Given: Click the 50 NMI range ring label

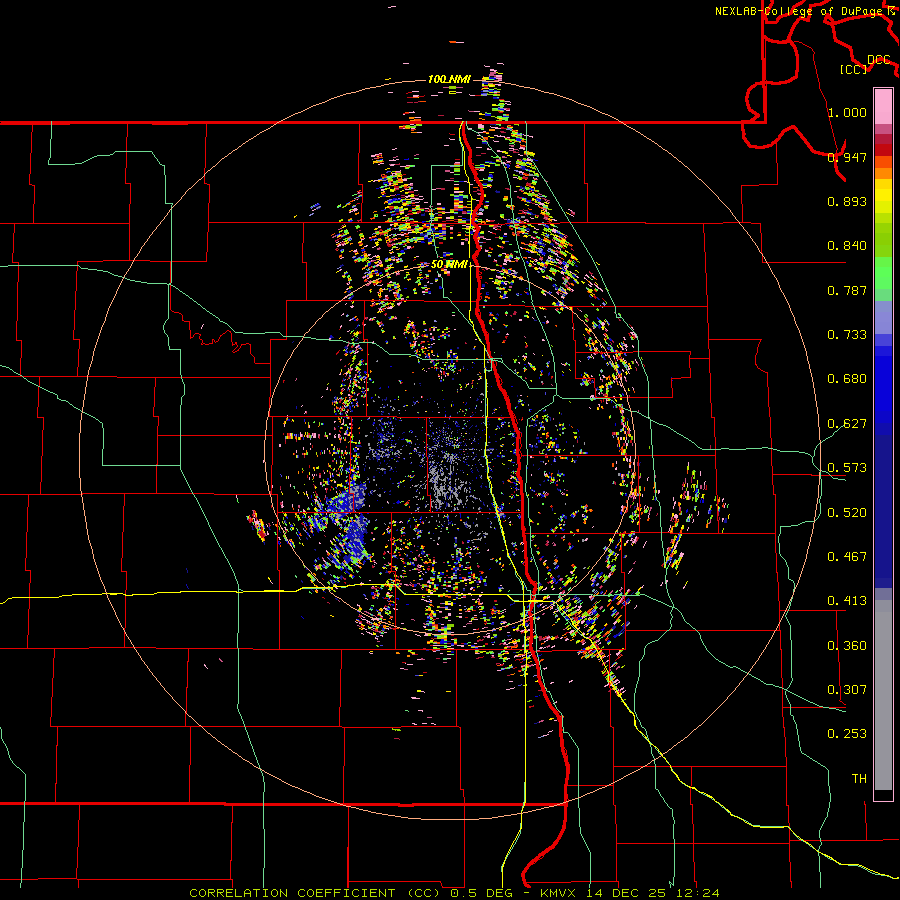Looking at the screenshot, I should pyautogui.click(x=450, y=264).
